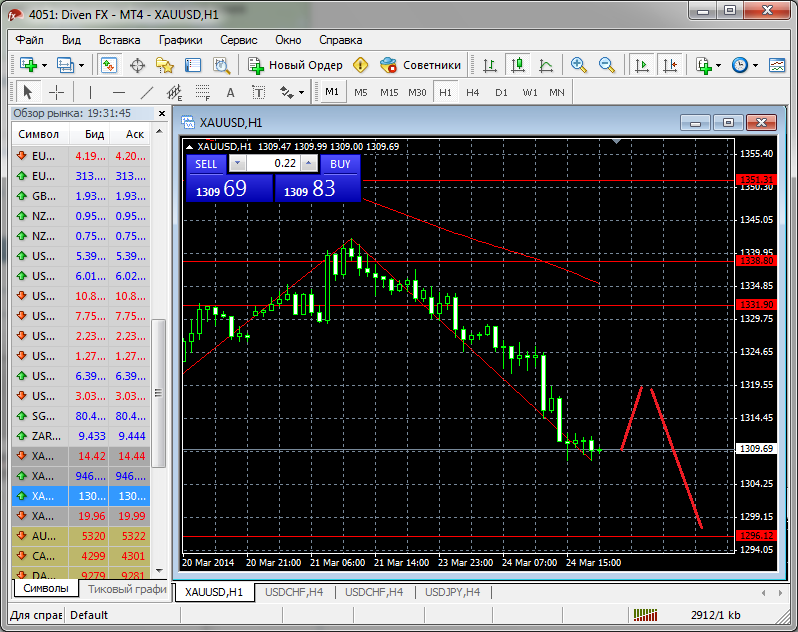Switch to the USDJPY,H4 chart tab
The width and height of the screenshot is (798, 632).
click(452, 592)
